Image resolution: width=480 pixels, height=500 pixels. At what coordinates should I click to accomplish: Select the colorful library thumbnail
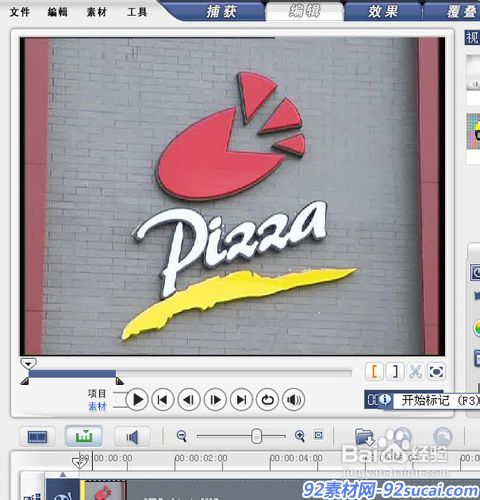pos(473,131)
